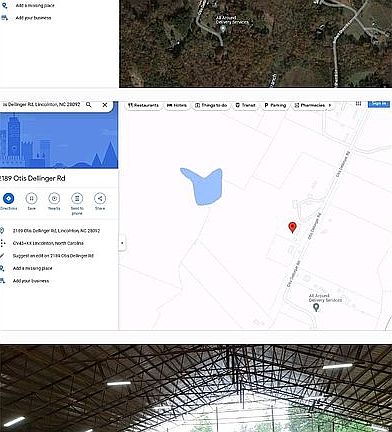392x432 pixels.
Task: Click the gray All Around Delivery Services pin on white map
Action: point(316,307)
